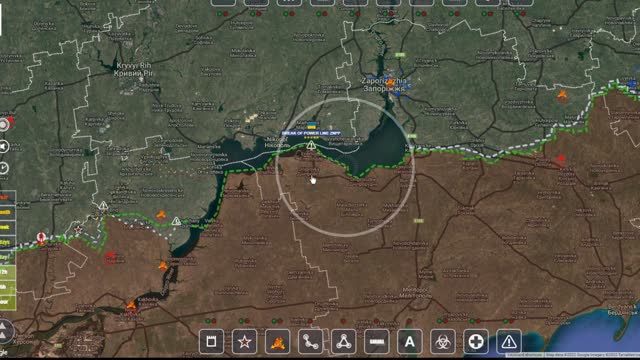The image size is (640, 360).
Task: Click the Kherson city label
Action: (24, 339)
